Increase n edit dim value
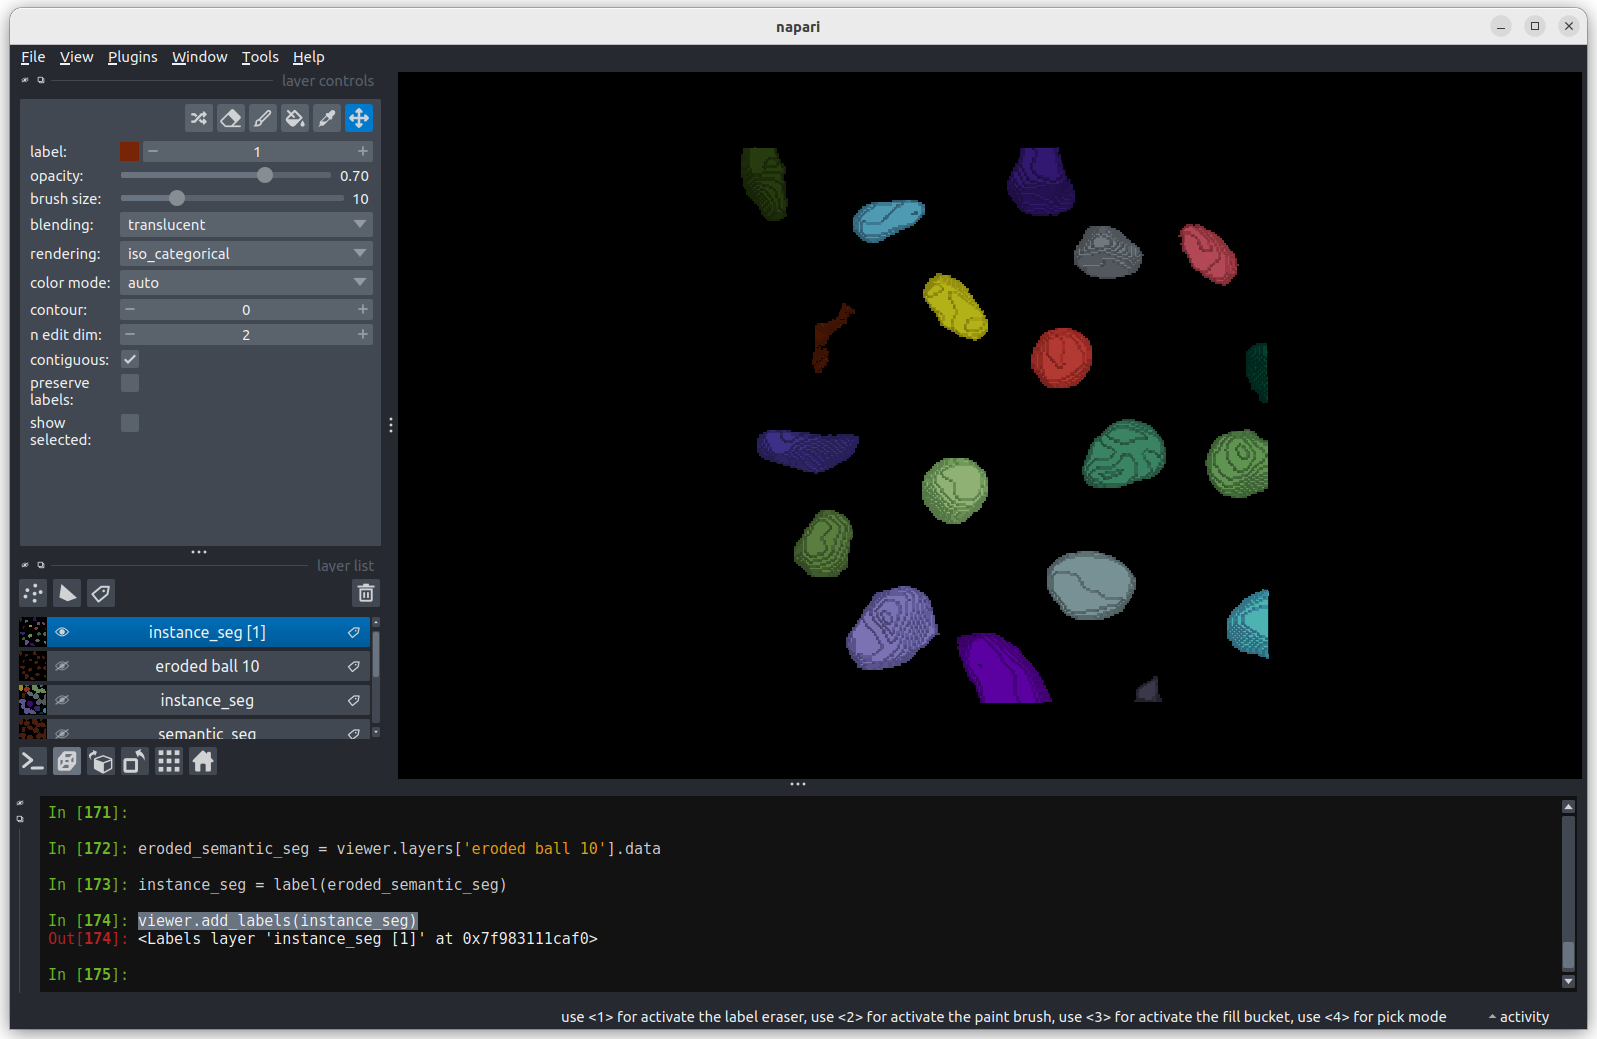This screenshot has height=1039, width=1597. point(362,335)
